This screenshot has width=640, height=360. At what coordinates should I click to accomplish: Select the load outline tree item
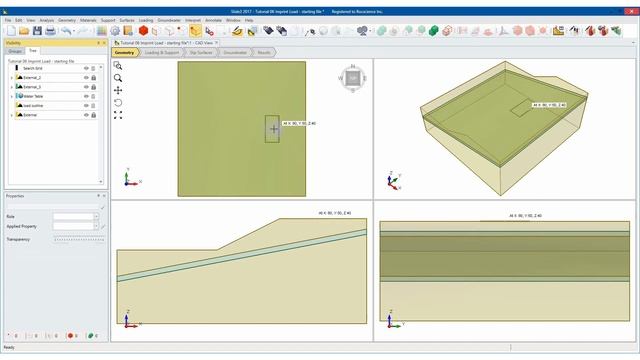[x=33, y=106]
